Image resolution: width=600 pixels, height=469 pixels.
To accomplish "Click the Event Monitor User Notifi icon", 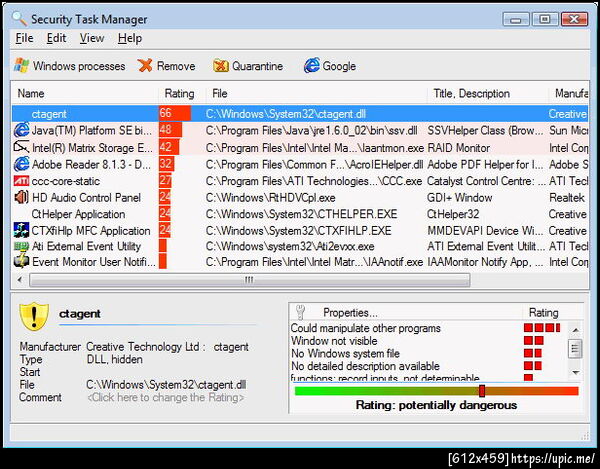I will point(21,262).
